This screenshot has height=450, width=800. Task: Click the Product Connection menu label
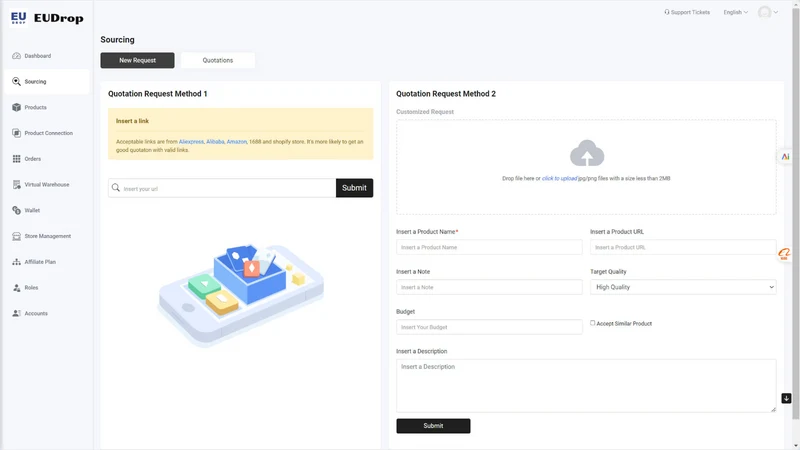coord(48,133)
